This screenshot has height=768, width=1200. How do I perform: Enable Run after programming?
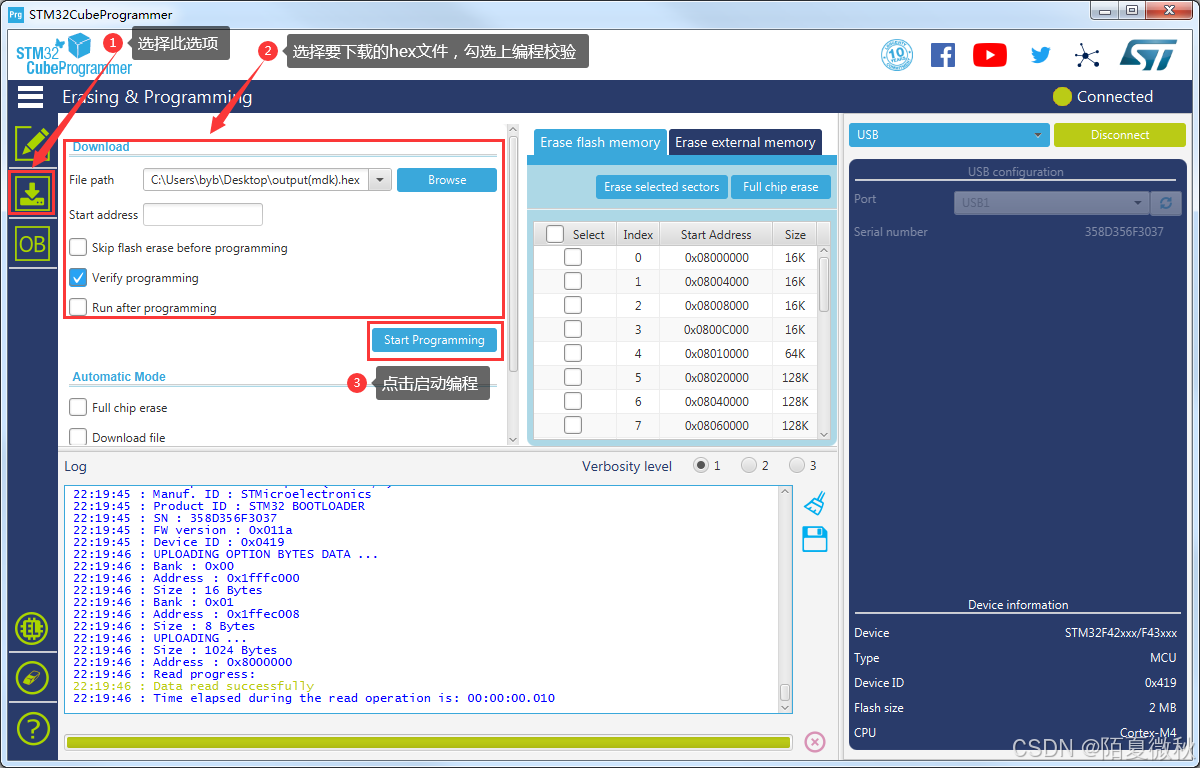pyautogui.click(x=78, y=307)
